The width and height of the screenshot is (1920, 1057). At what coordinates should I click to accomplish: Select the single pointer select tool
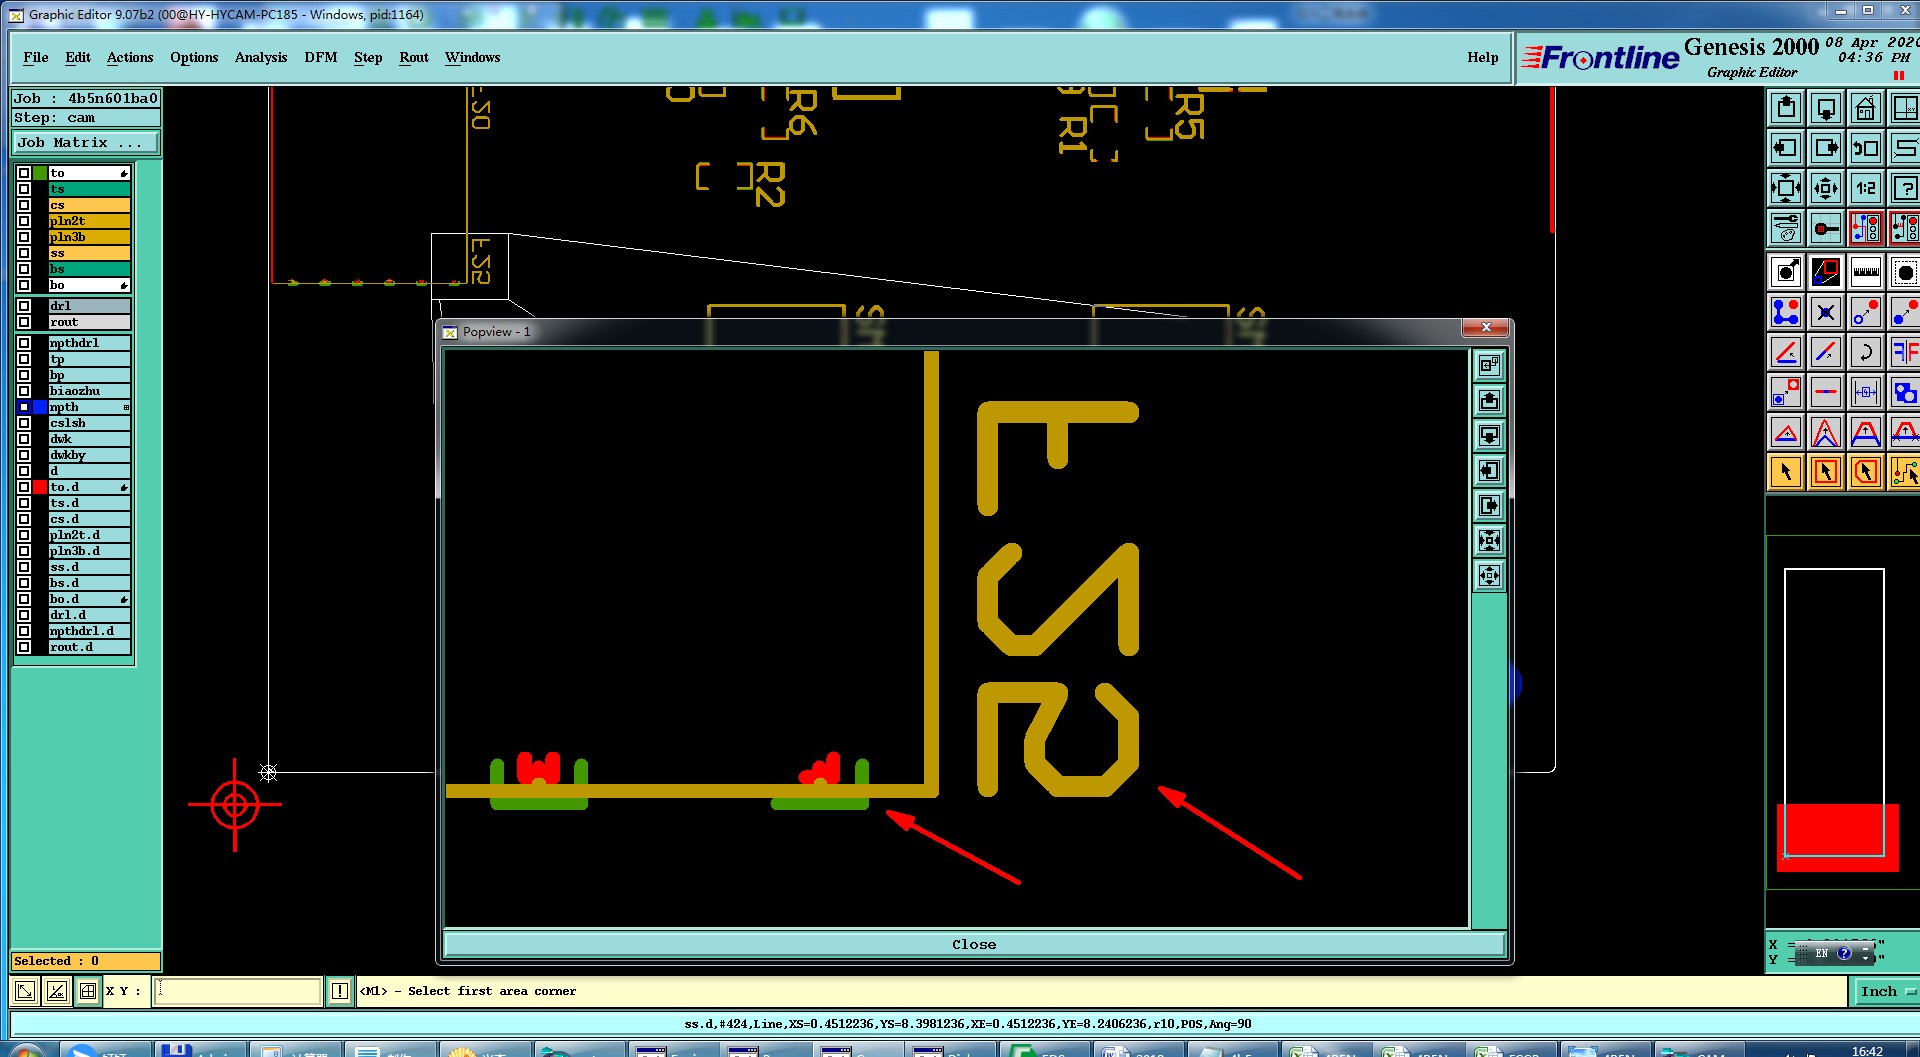click(1786, 472)
